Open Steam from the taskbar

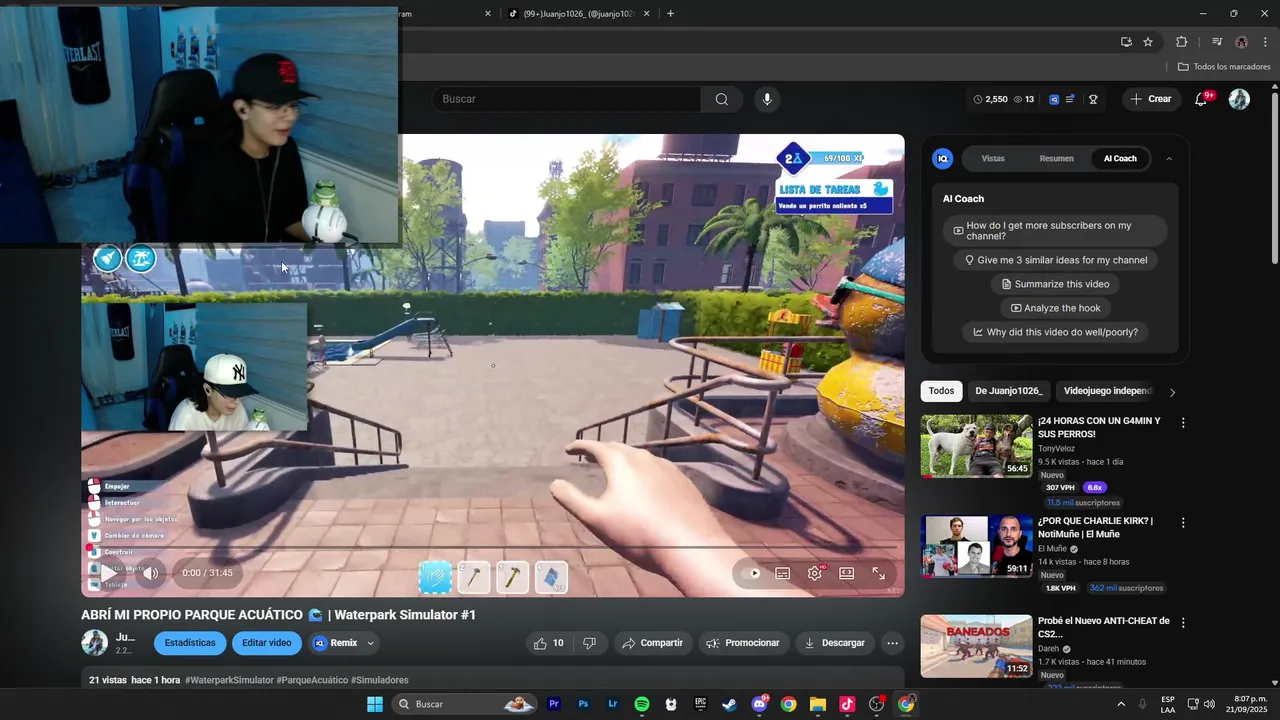coord(730,704)
